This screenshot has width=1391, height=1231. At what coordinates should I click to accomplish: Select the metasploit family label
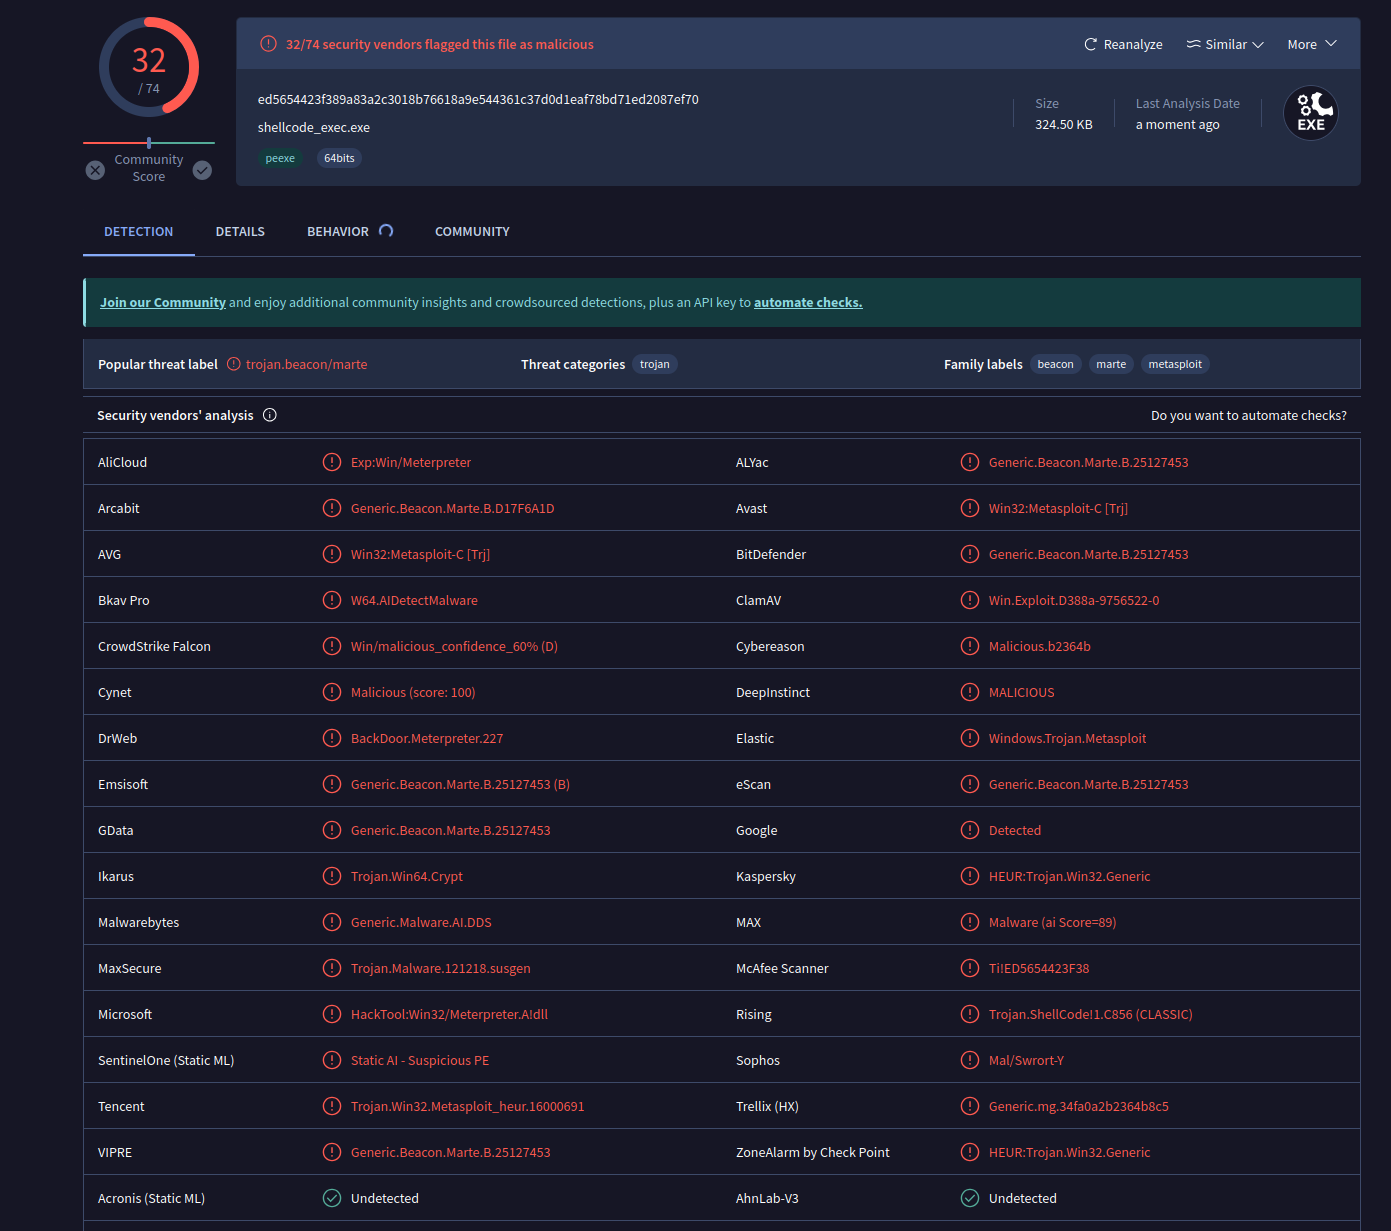click(x=1175, y=364)
